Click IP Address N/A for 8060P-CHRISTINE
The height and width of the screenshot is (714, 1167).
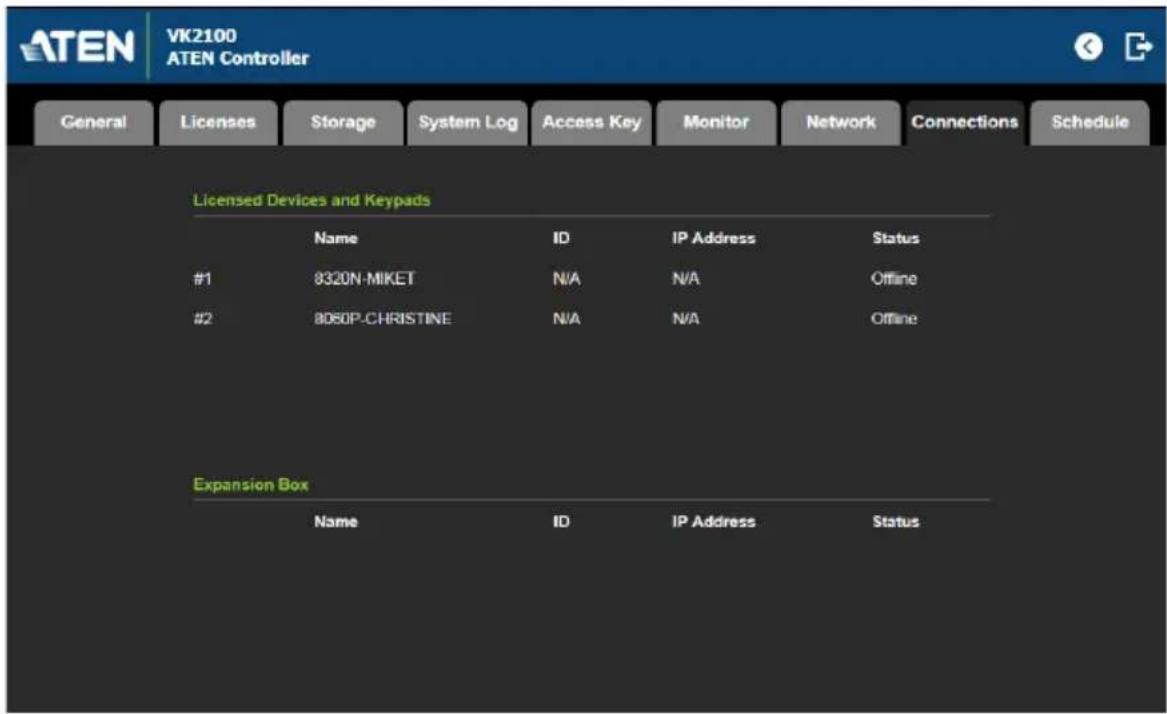pyautogui.click(x=685, y=319)
